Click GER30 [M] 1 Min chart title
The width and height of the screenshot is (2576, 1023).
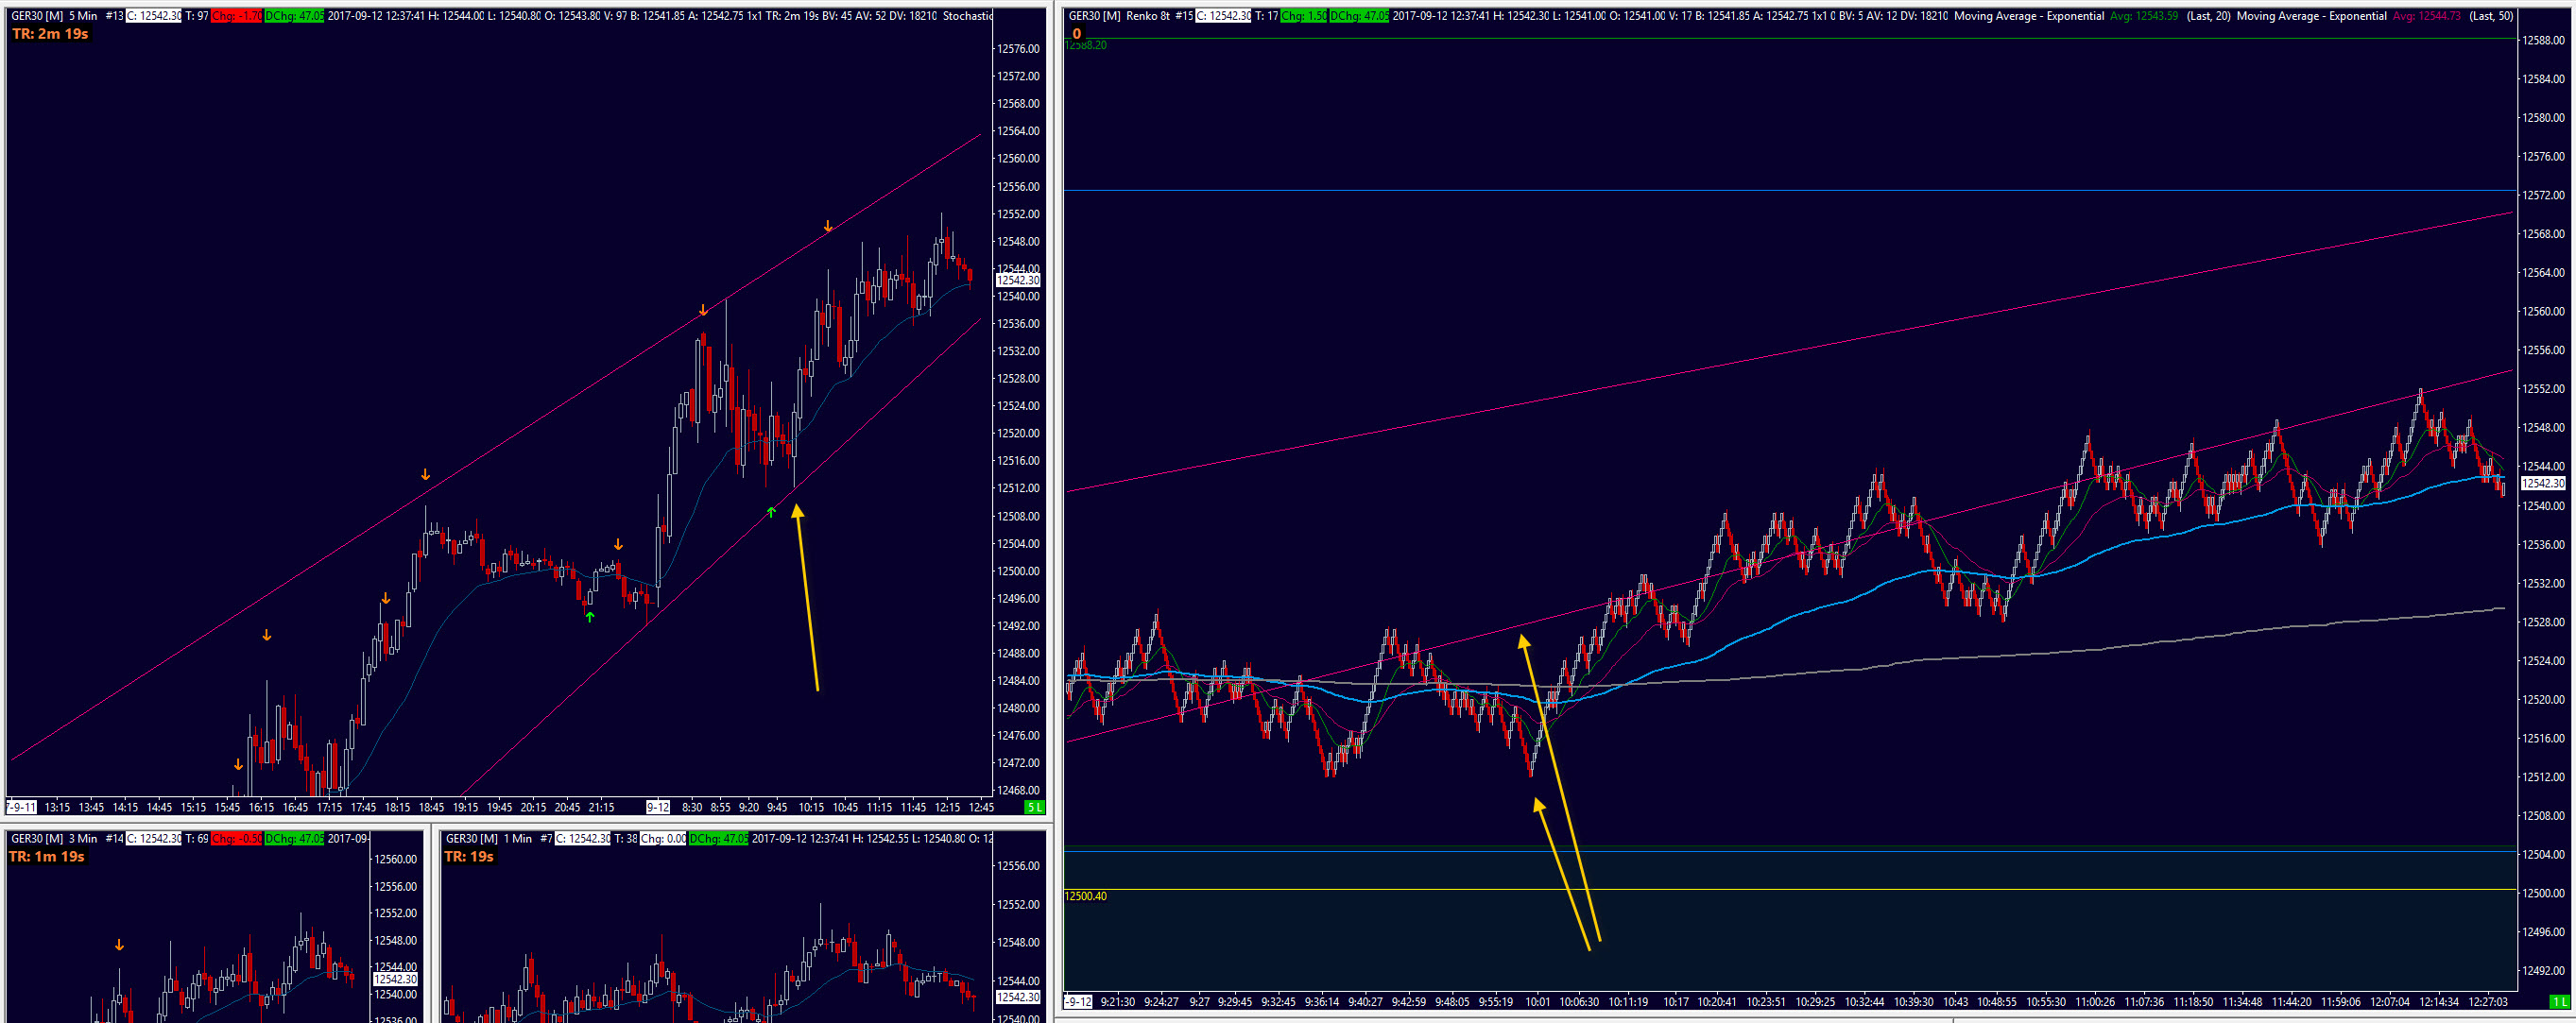point(488,838)
